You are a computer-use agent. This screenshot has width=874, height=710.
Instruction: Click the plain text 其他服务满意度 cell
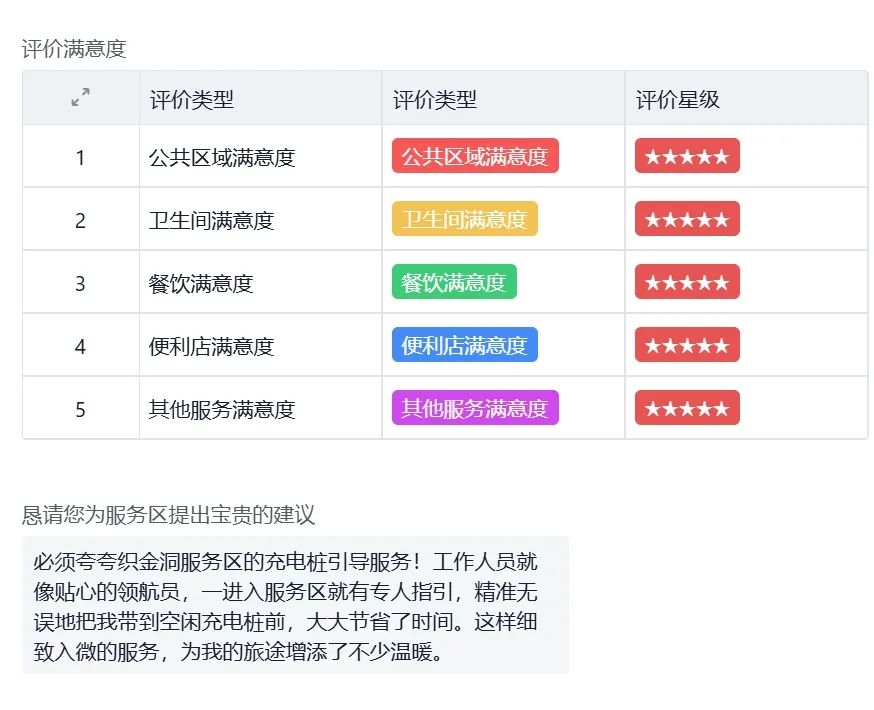click(x=222, y=410)
